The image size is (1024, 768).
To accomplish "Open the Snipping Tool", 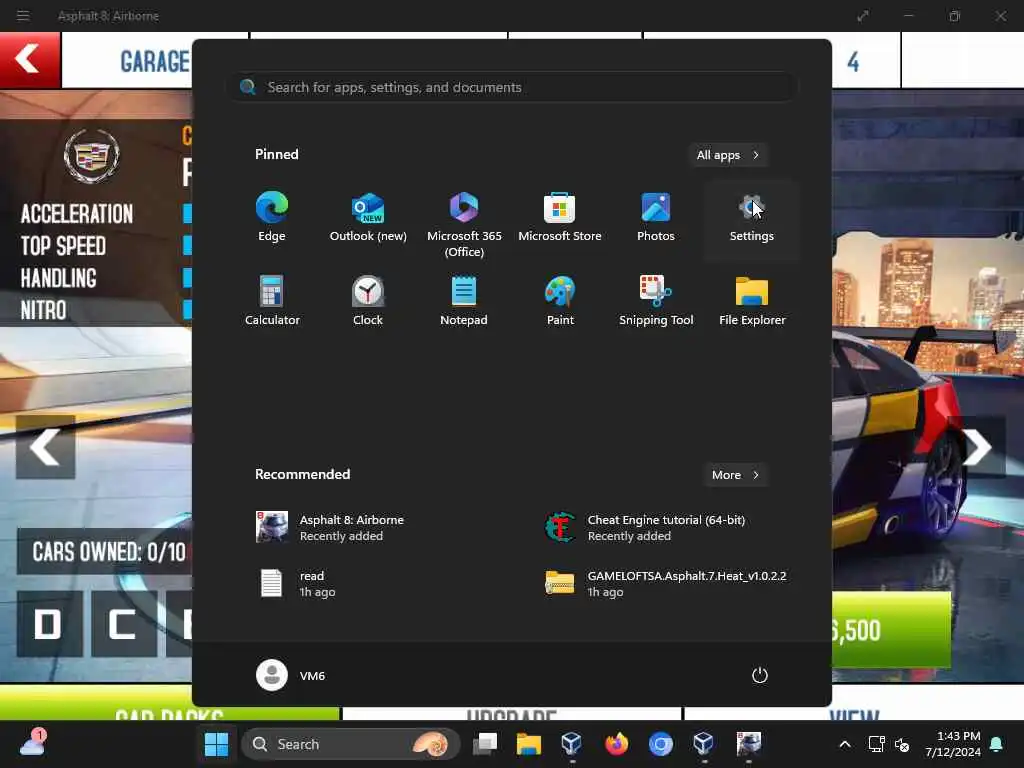I will click(656, 302).
